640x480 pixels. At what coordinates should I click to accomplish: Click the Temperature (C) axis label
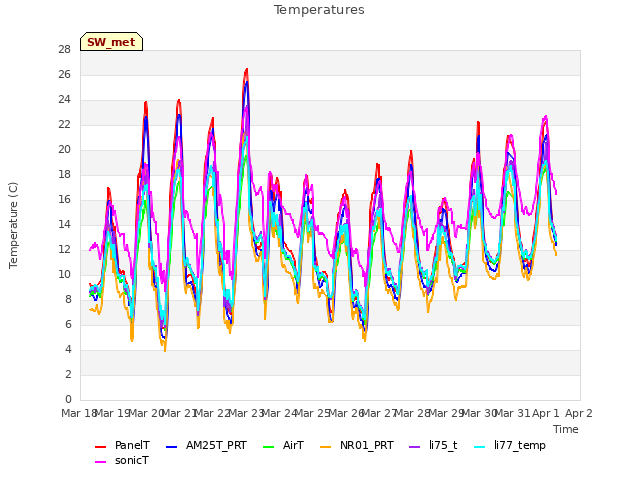click(x=13, y=225)
